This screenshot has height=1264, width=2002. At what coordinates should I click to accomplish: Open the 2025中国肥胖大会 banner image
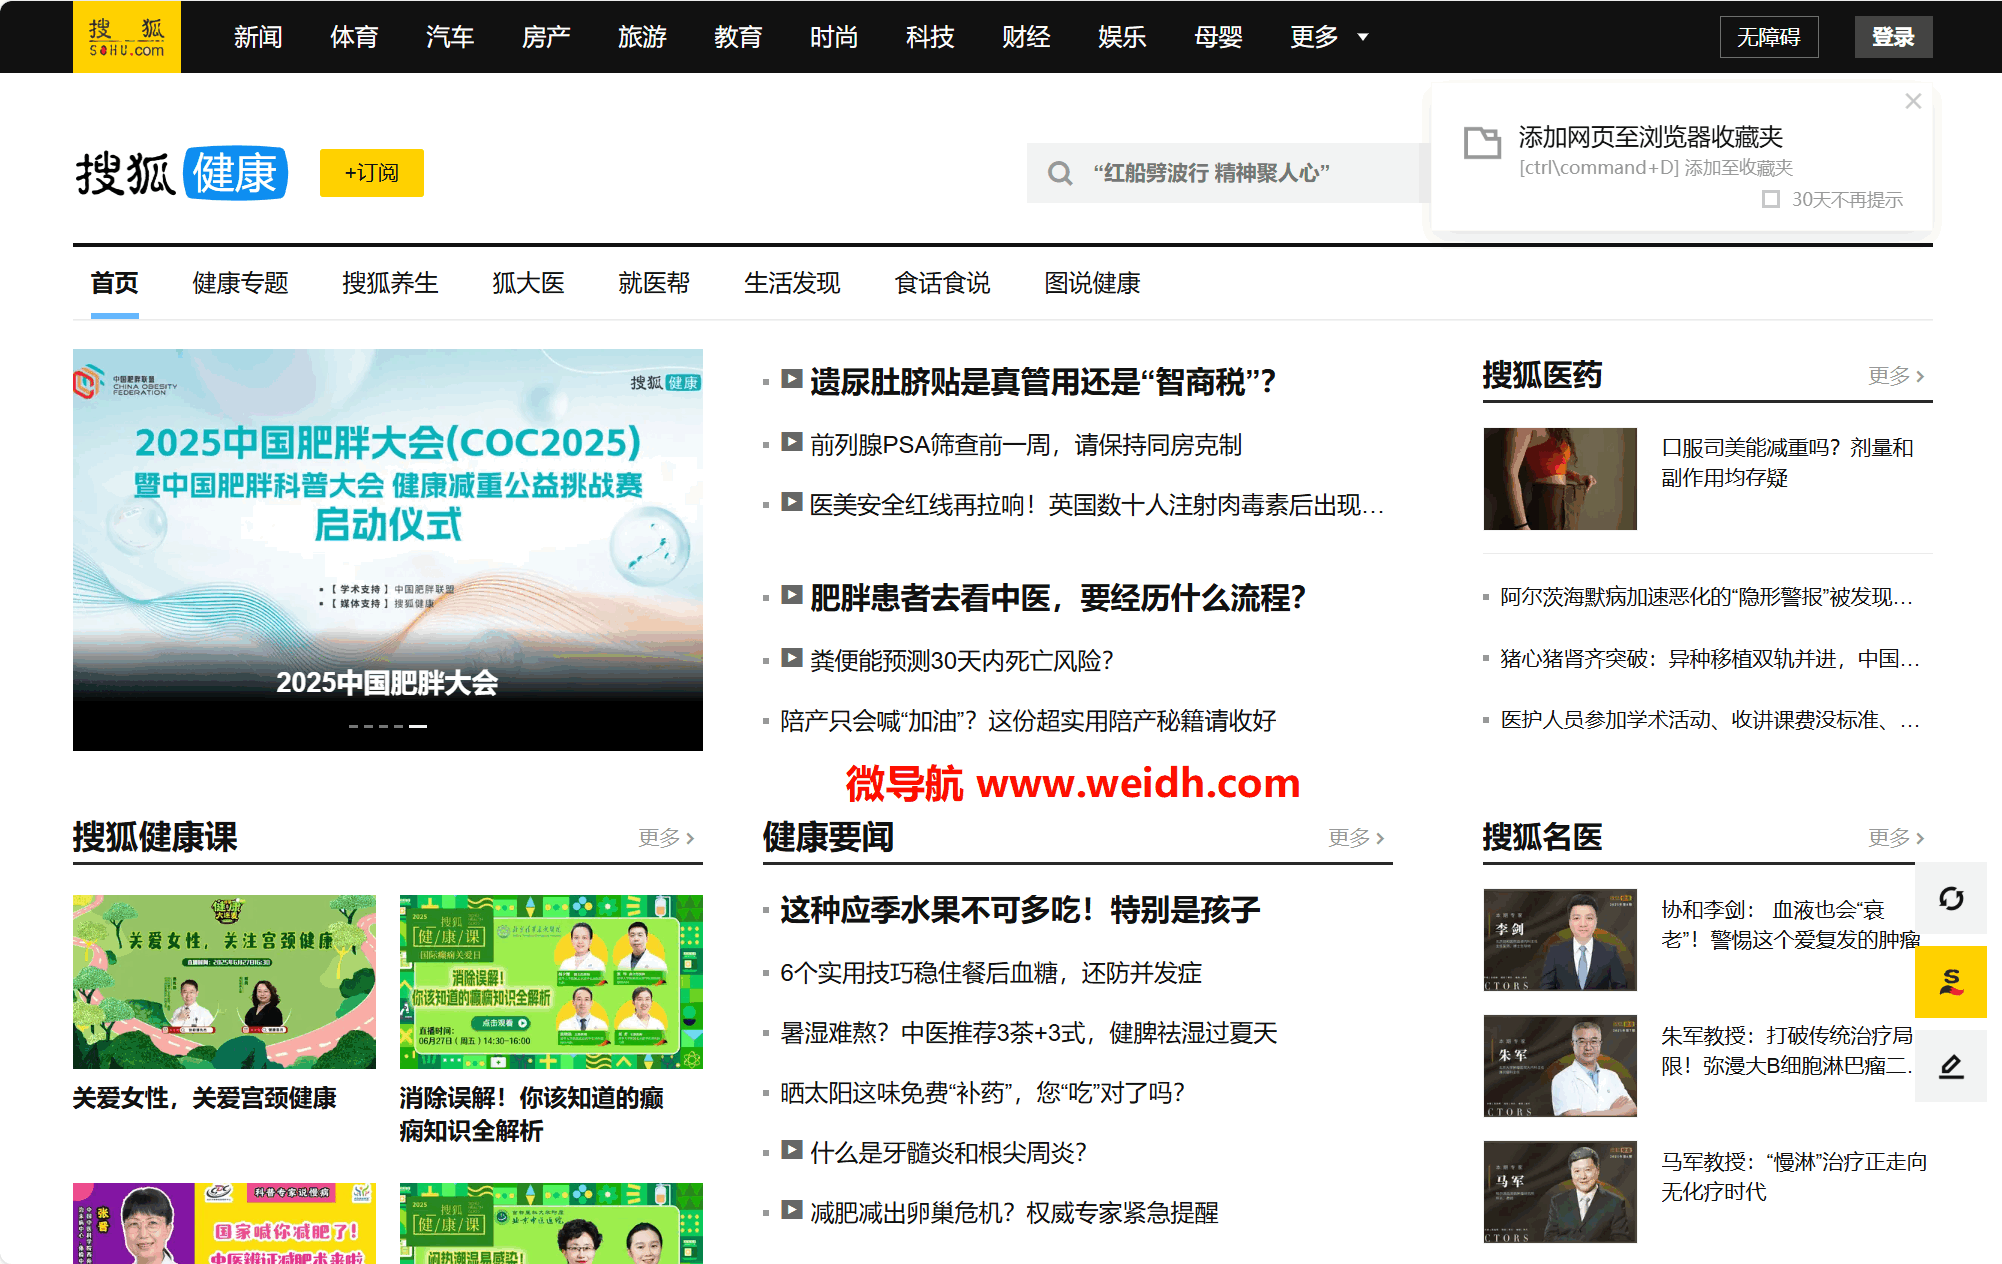(x=388, y=550)
